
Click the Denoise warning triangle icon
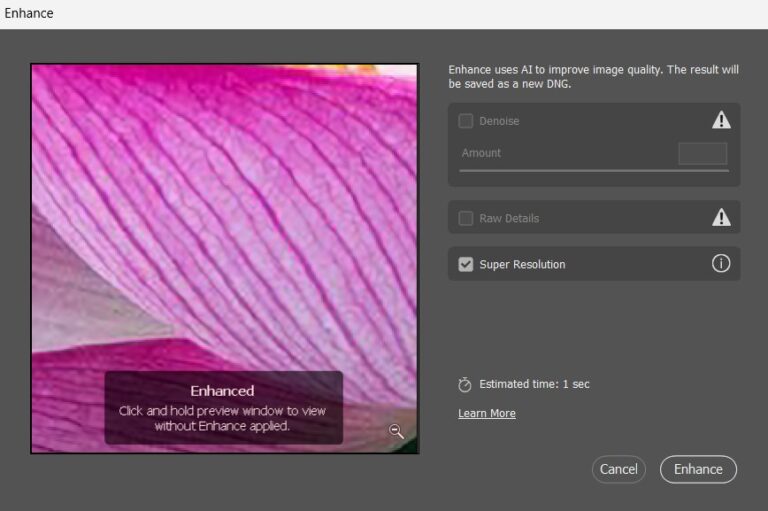721,120
